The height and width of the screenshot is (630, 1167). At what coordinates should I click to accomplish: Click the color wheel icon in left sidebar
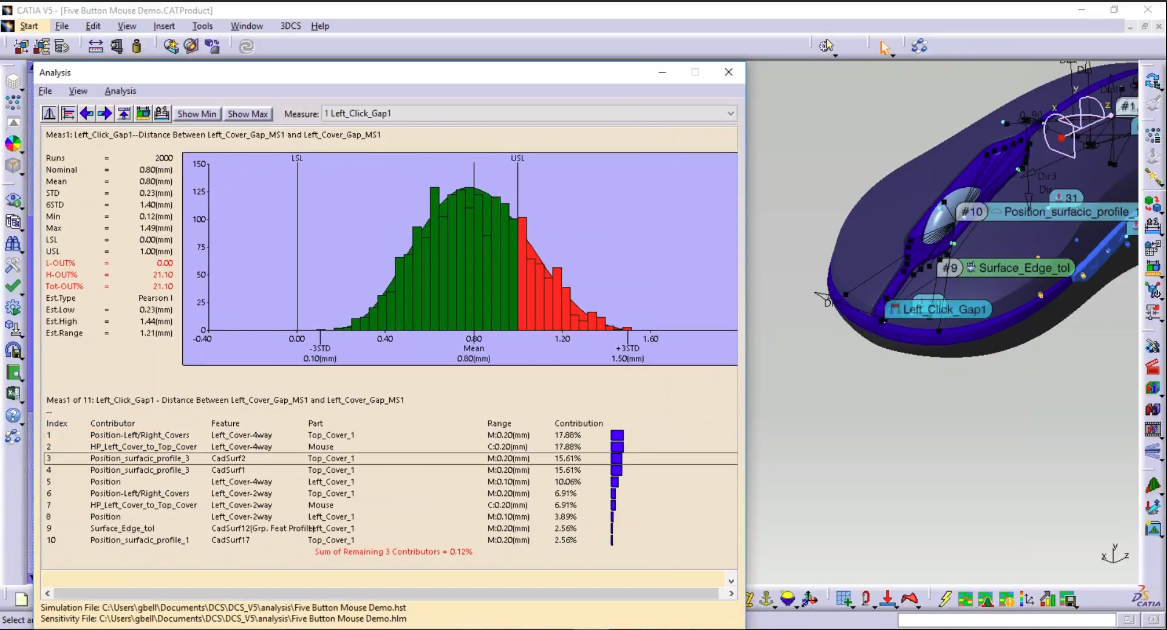click(13, 143)
